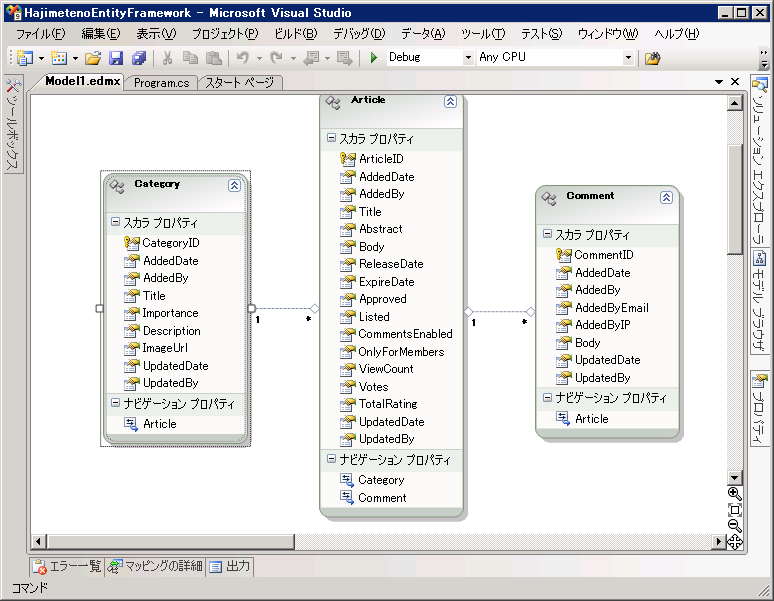Save the current file with the floppy icon
Screen dimensions: 774x601
point(116,58)
